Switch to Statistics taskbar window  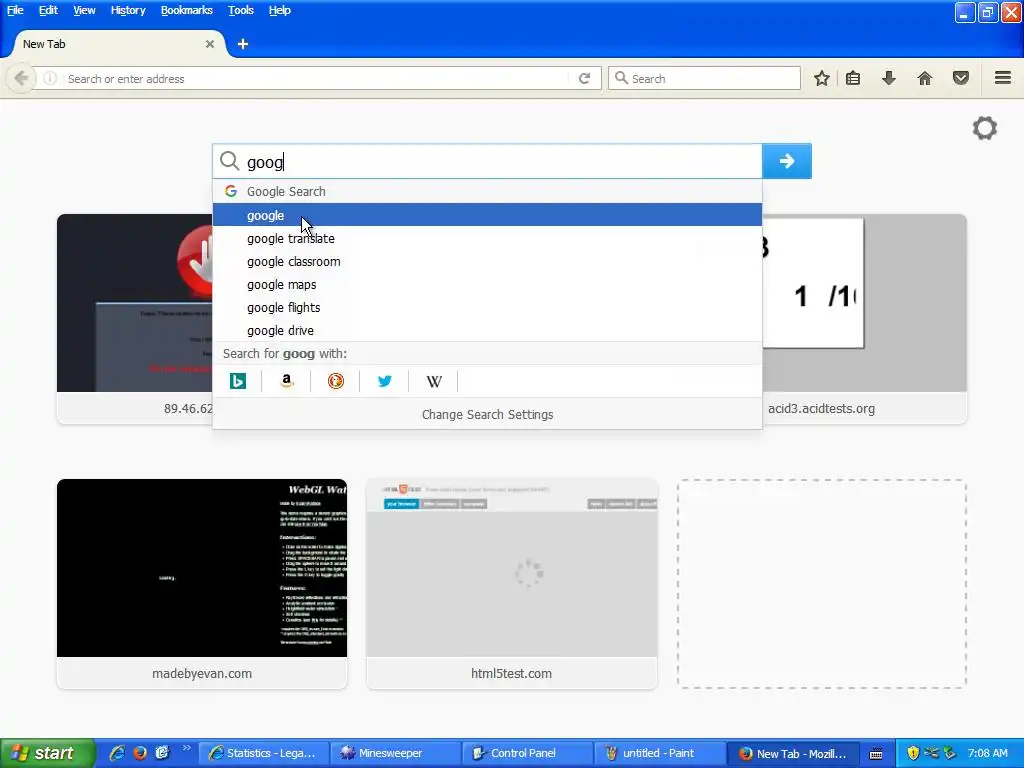263,753
